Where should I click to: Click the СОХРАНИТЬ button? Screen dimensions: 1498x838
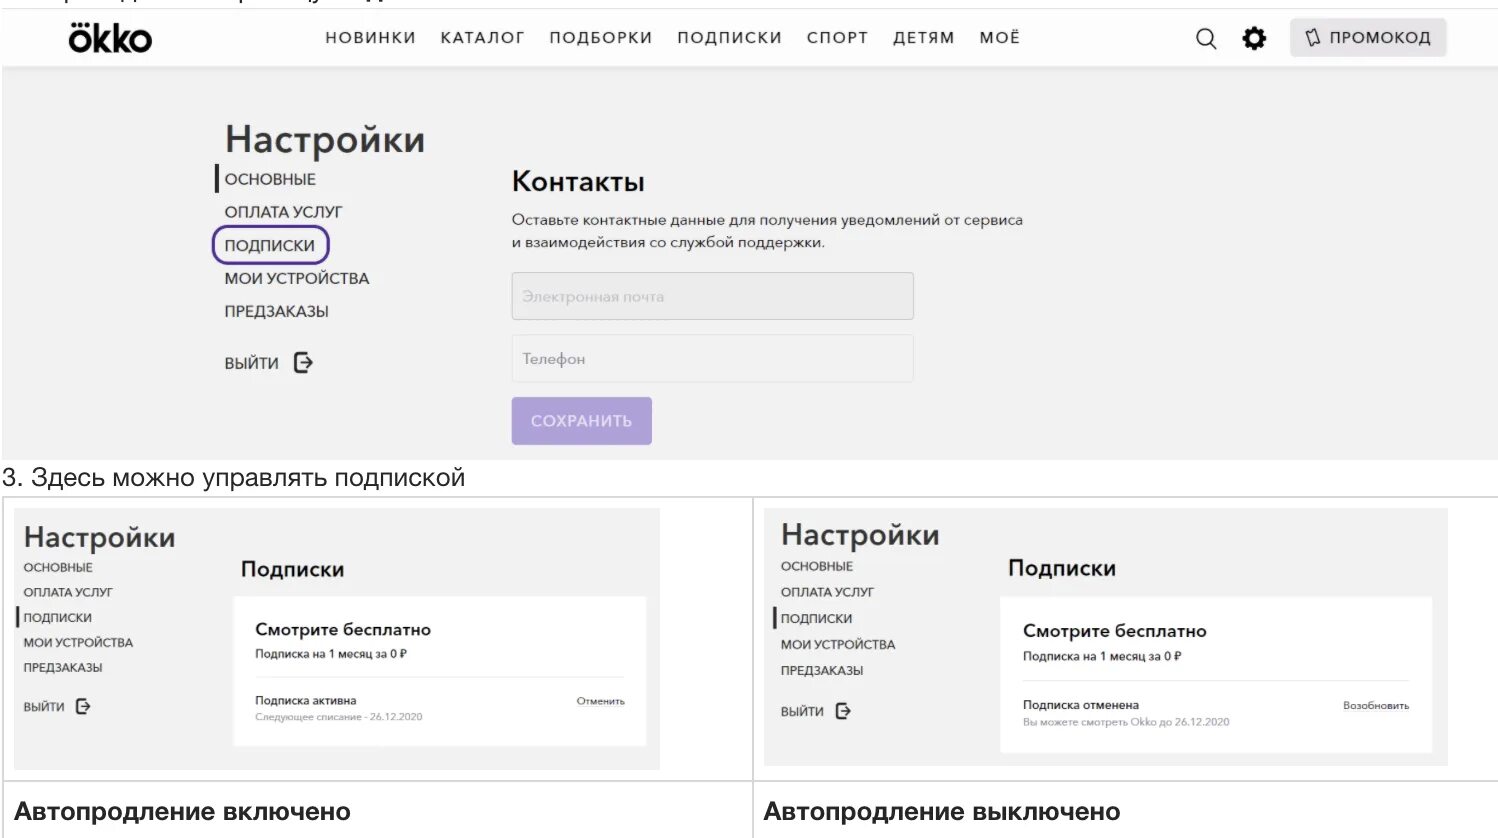coord(581,421)
